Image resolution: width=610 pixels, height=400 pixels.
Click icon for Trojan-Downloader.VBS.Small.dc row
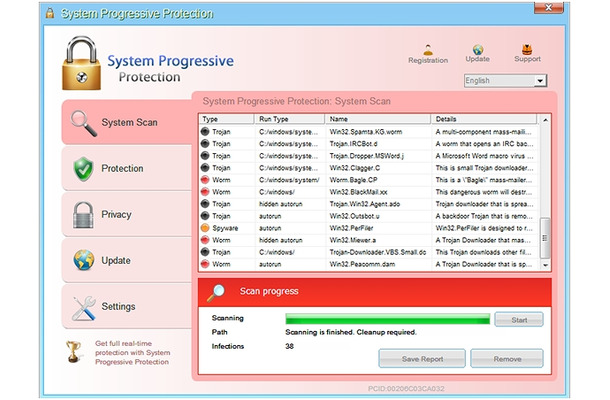coord(205,252)
